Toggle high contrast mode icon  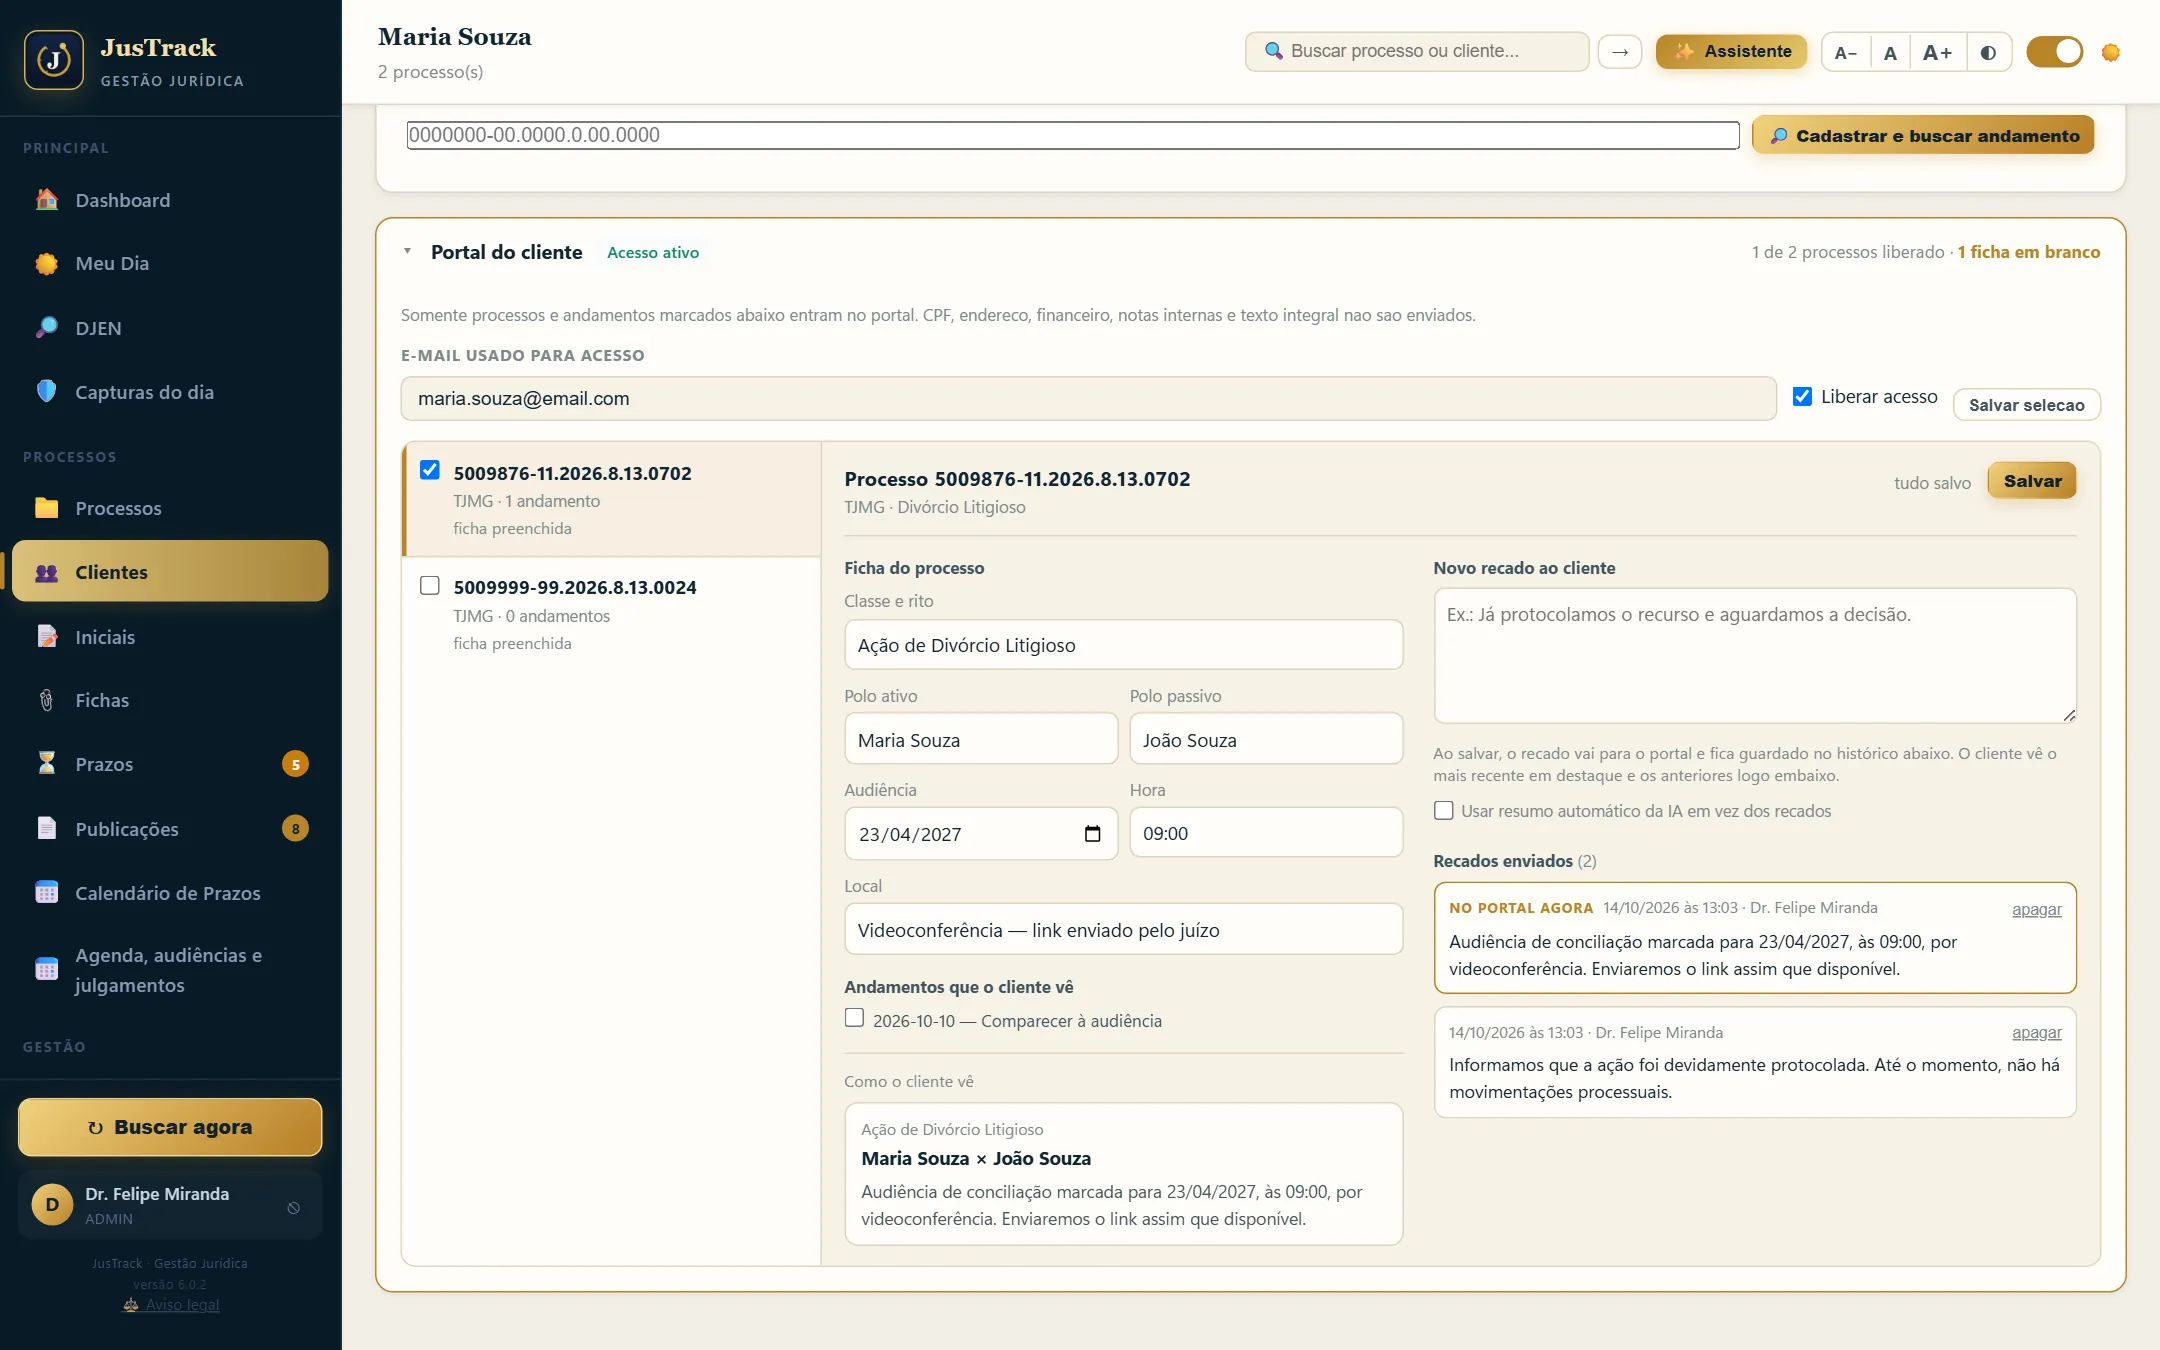tap(1988, 52)
